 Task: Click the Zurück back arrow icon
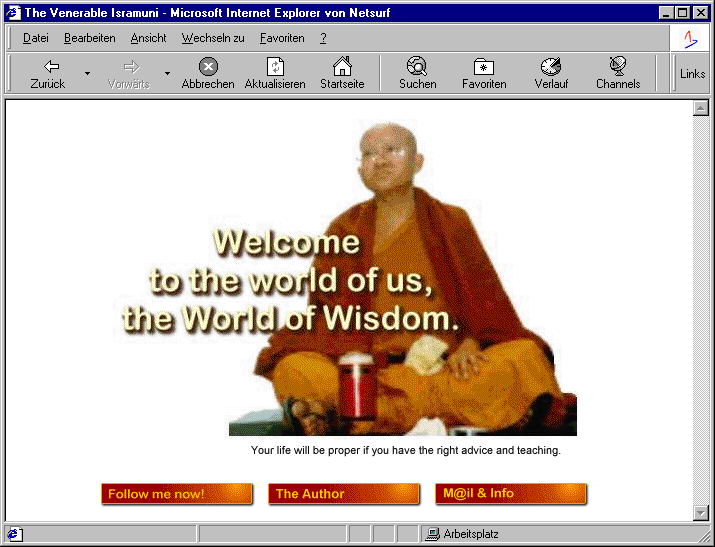(47, 67)
